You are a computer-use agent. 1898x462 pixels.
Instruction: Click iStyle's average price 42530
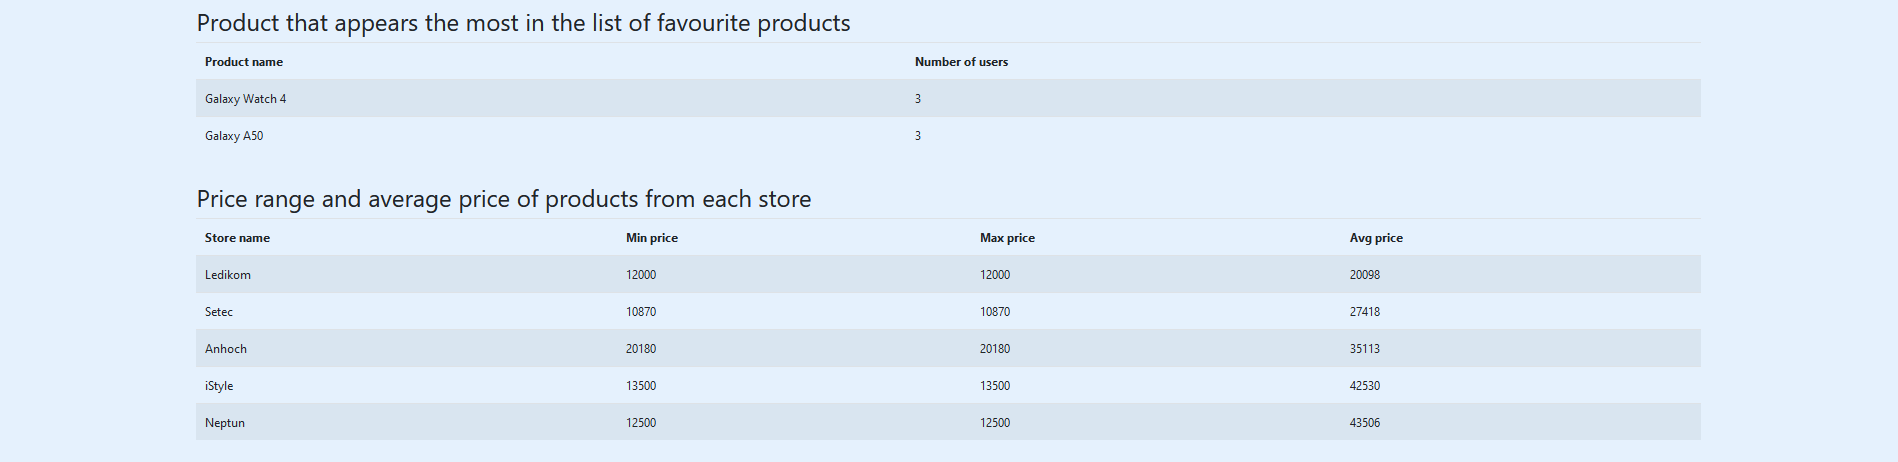pos(1365,386)
